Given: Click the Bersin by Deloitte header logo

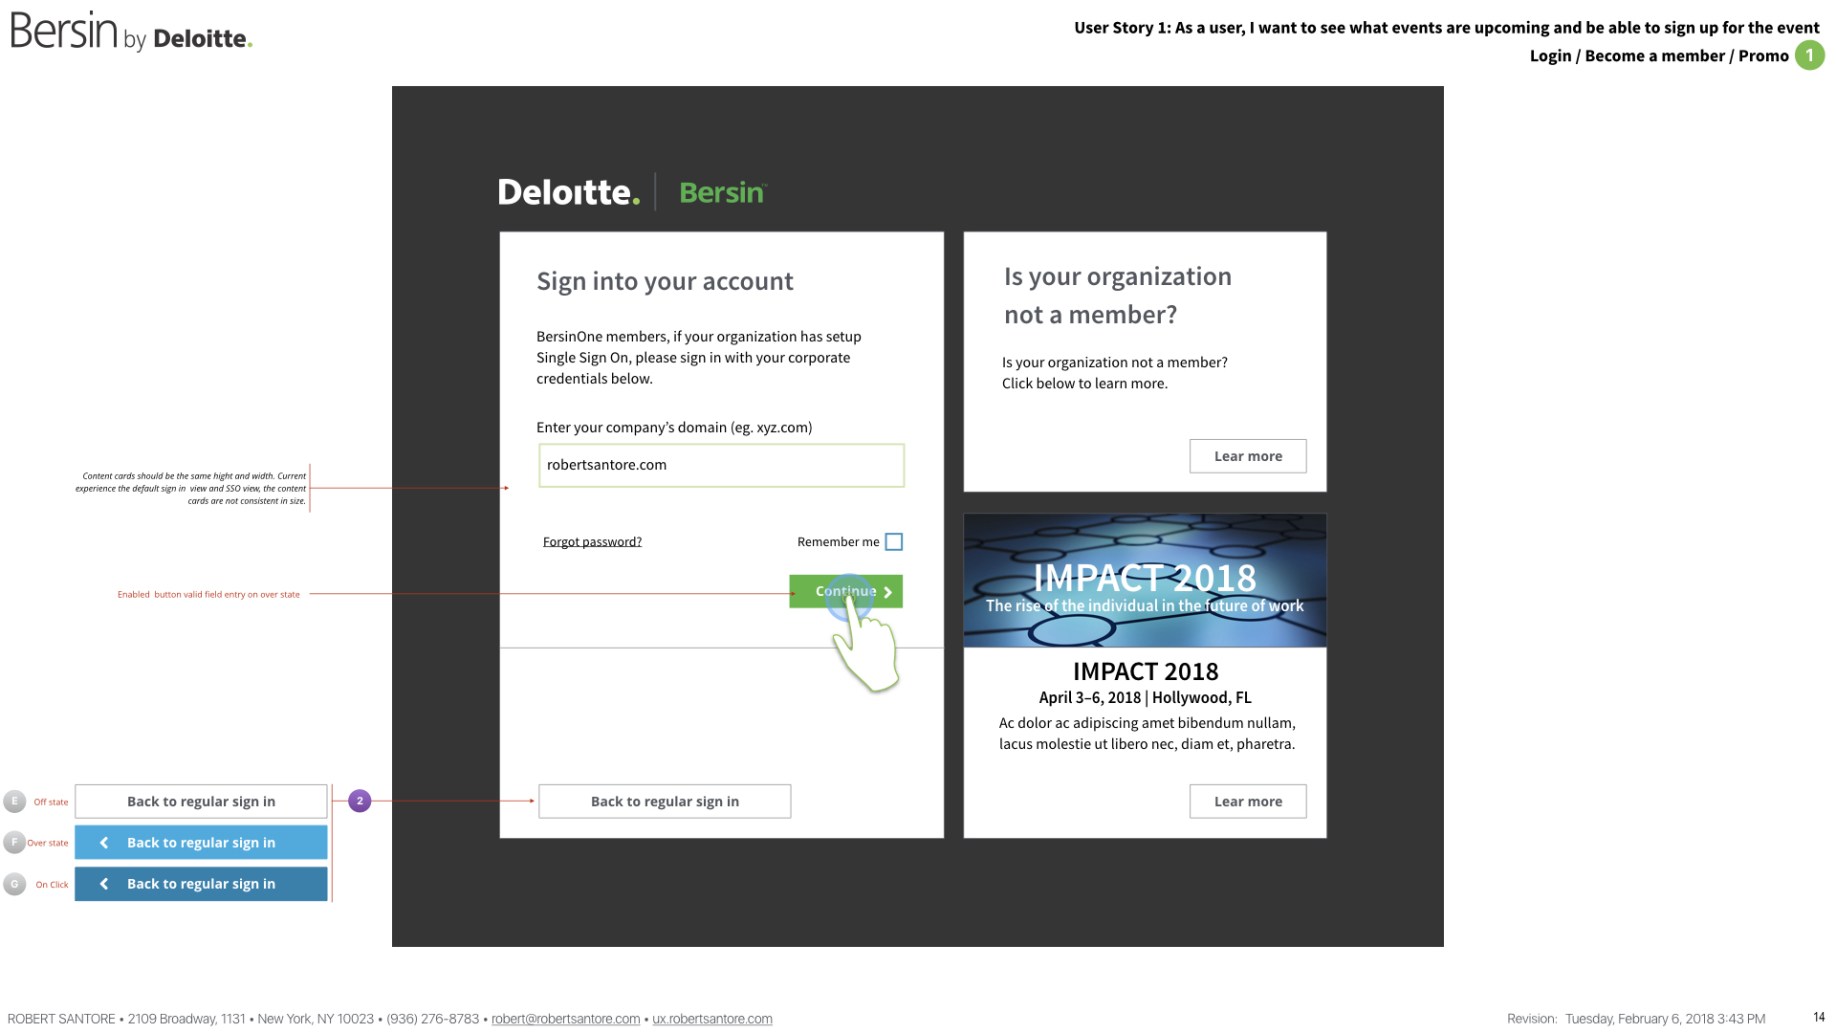Looking at the screenshot, I should click(131, 32).
